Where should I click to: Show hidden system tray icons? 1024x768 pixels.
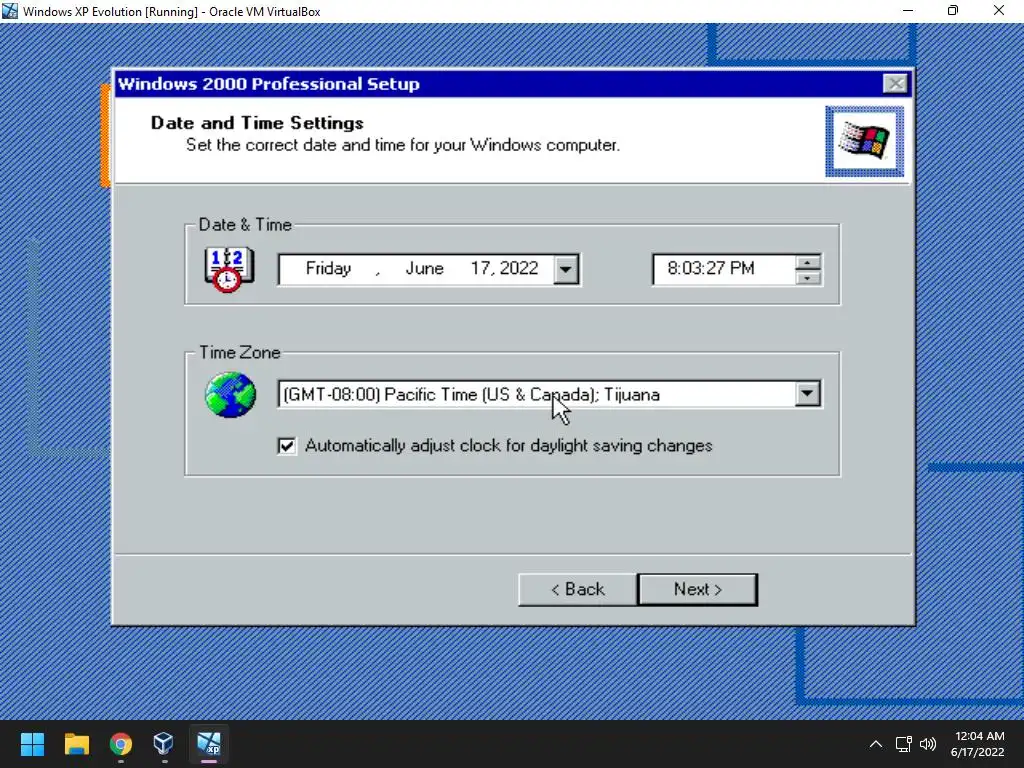[876, 744]
